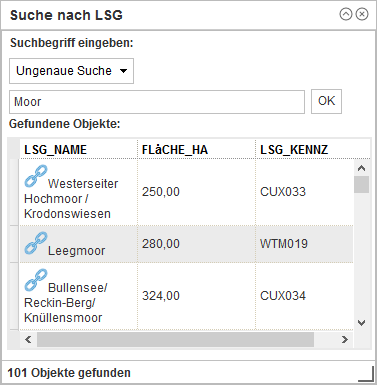Click the row selector of Leegmoor row

(x=14, y=244)
